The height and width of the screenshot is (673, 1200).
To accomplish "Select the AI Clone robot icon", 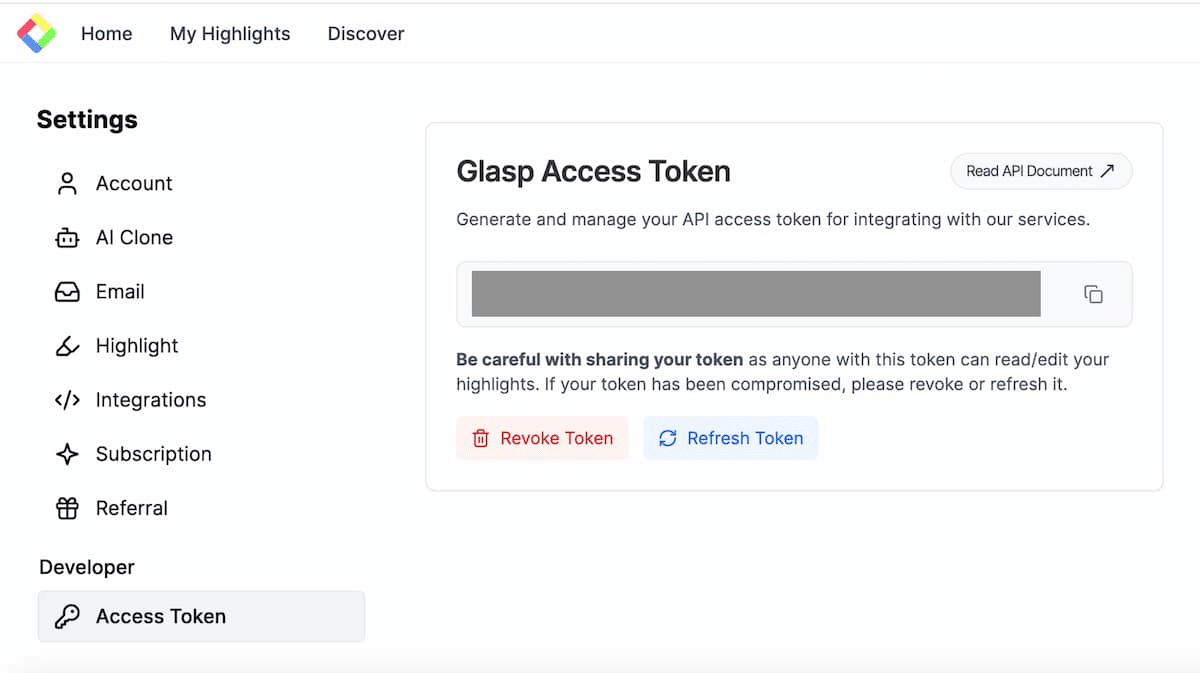I will (67, 237).
